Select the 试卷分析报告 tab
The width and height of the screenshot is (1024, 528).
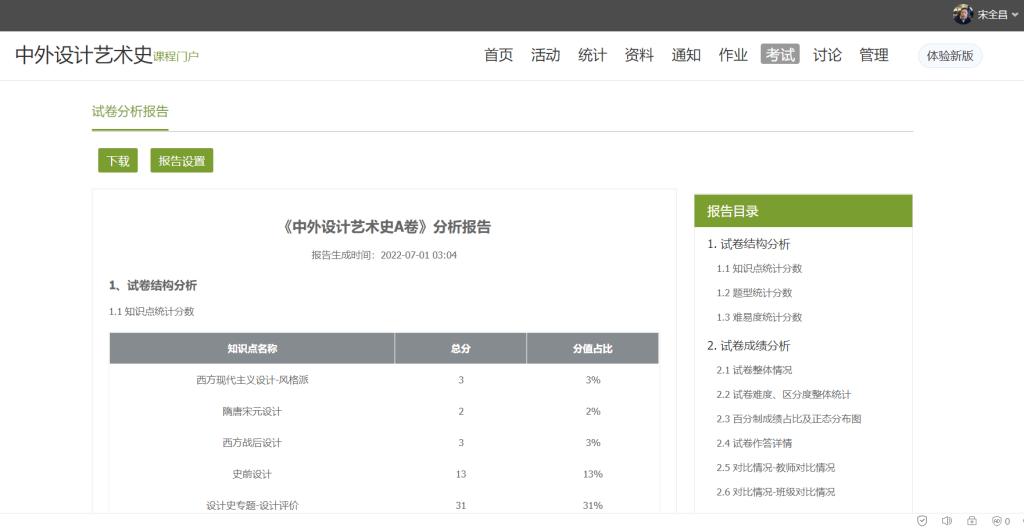tap(130, 112)
